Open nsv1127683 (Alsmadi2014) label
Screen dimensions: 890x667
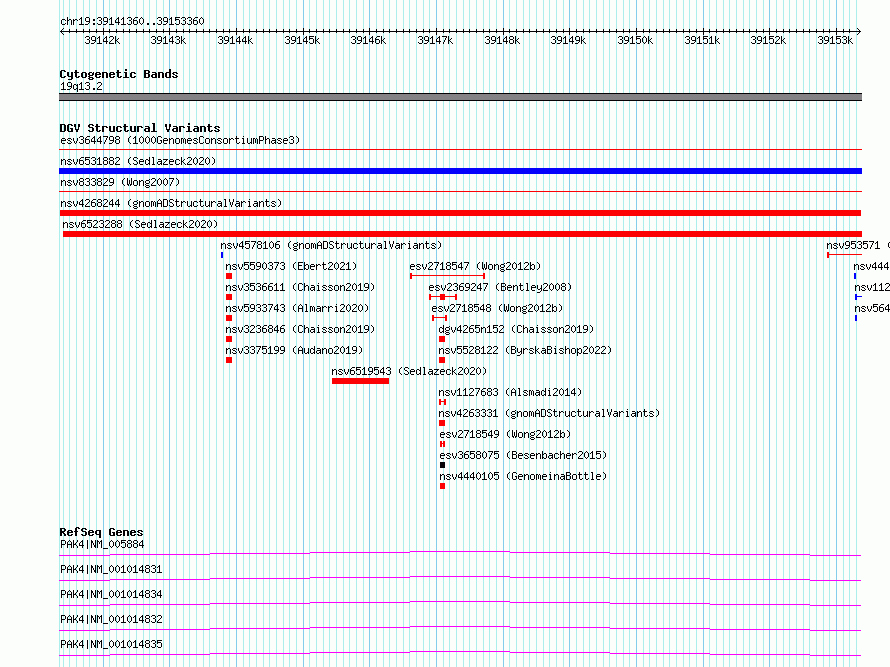[510, 392]
